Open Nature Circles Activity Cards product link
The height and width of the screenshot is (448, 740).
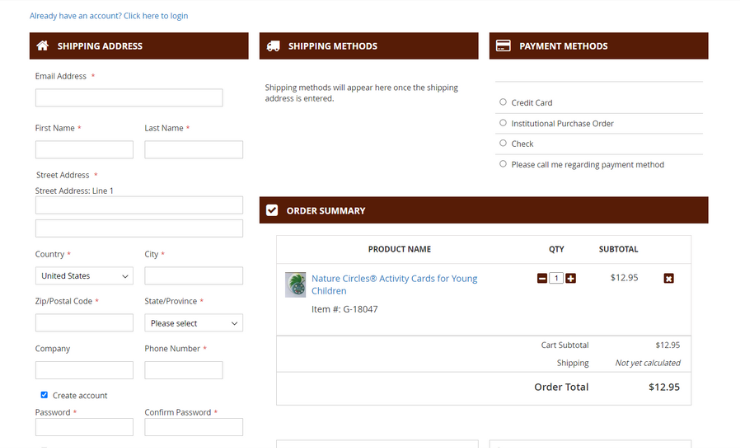pos(394,279)
